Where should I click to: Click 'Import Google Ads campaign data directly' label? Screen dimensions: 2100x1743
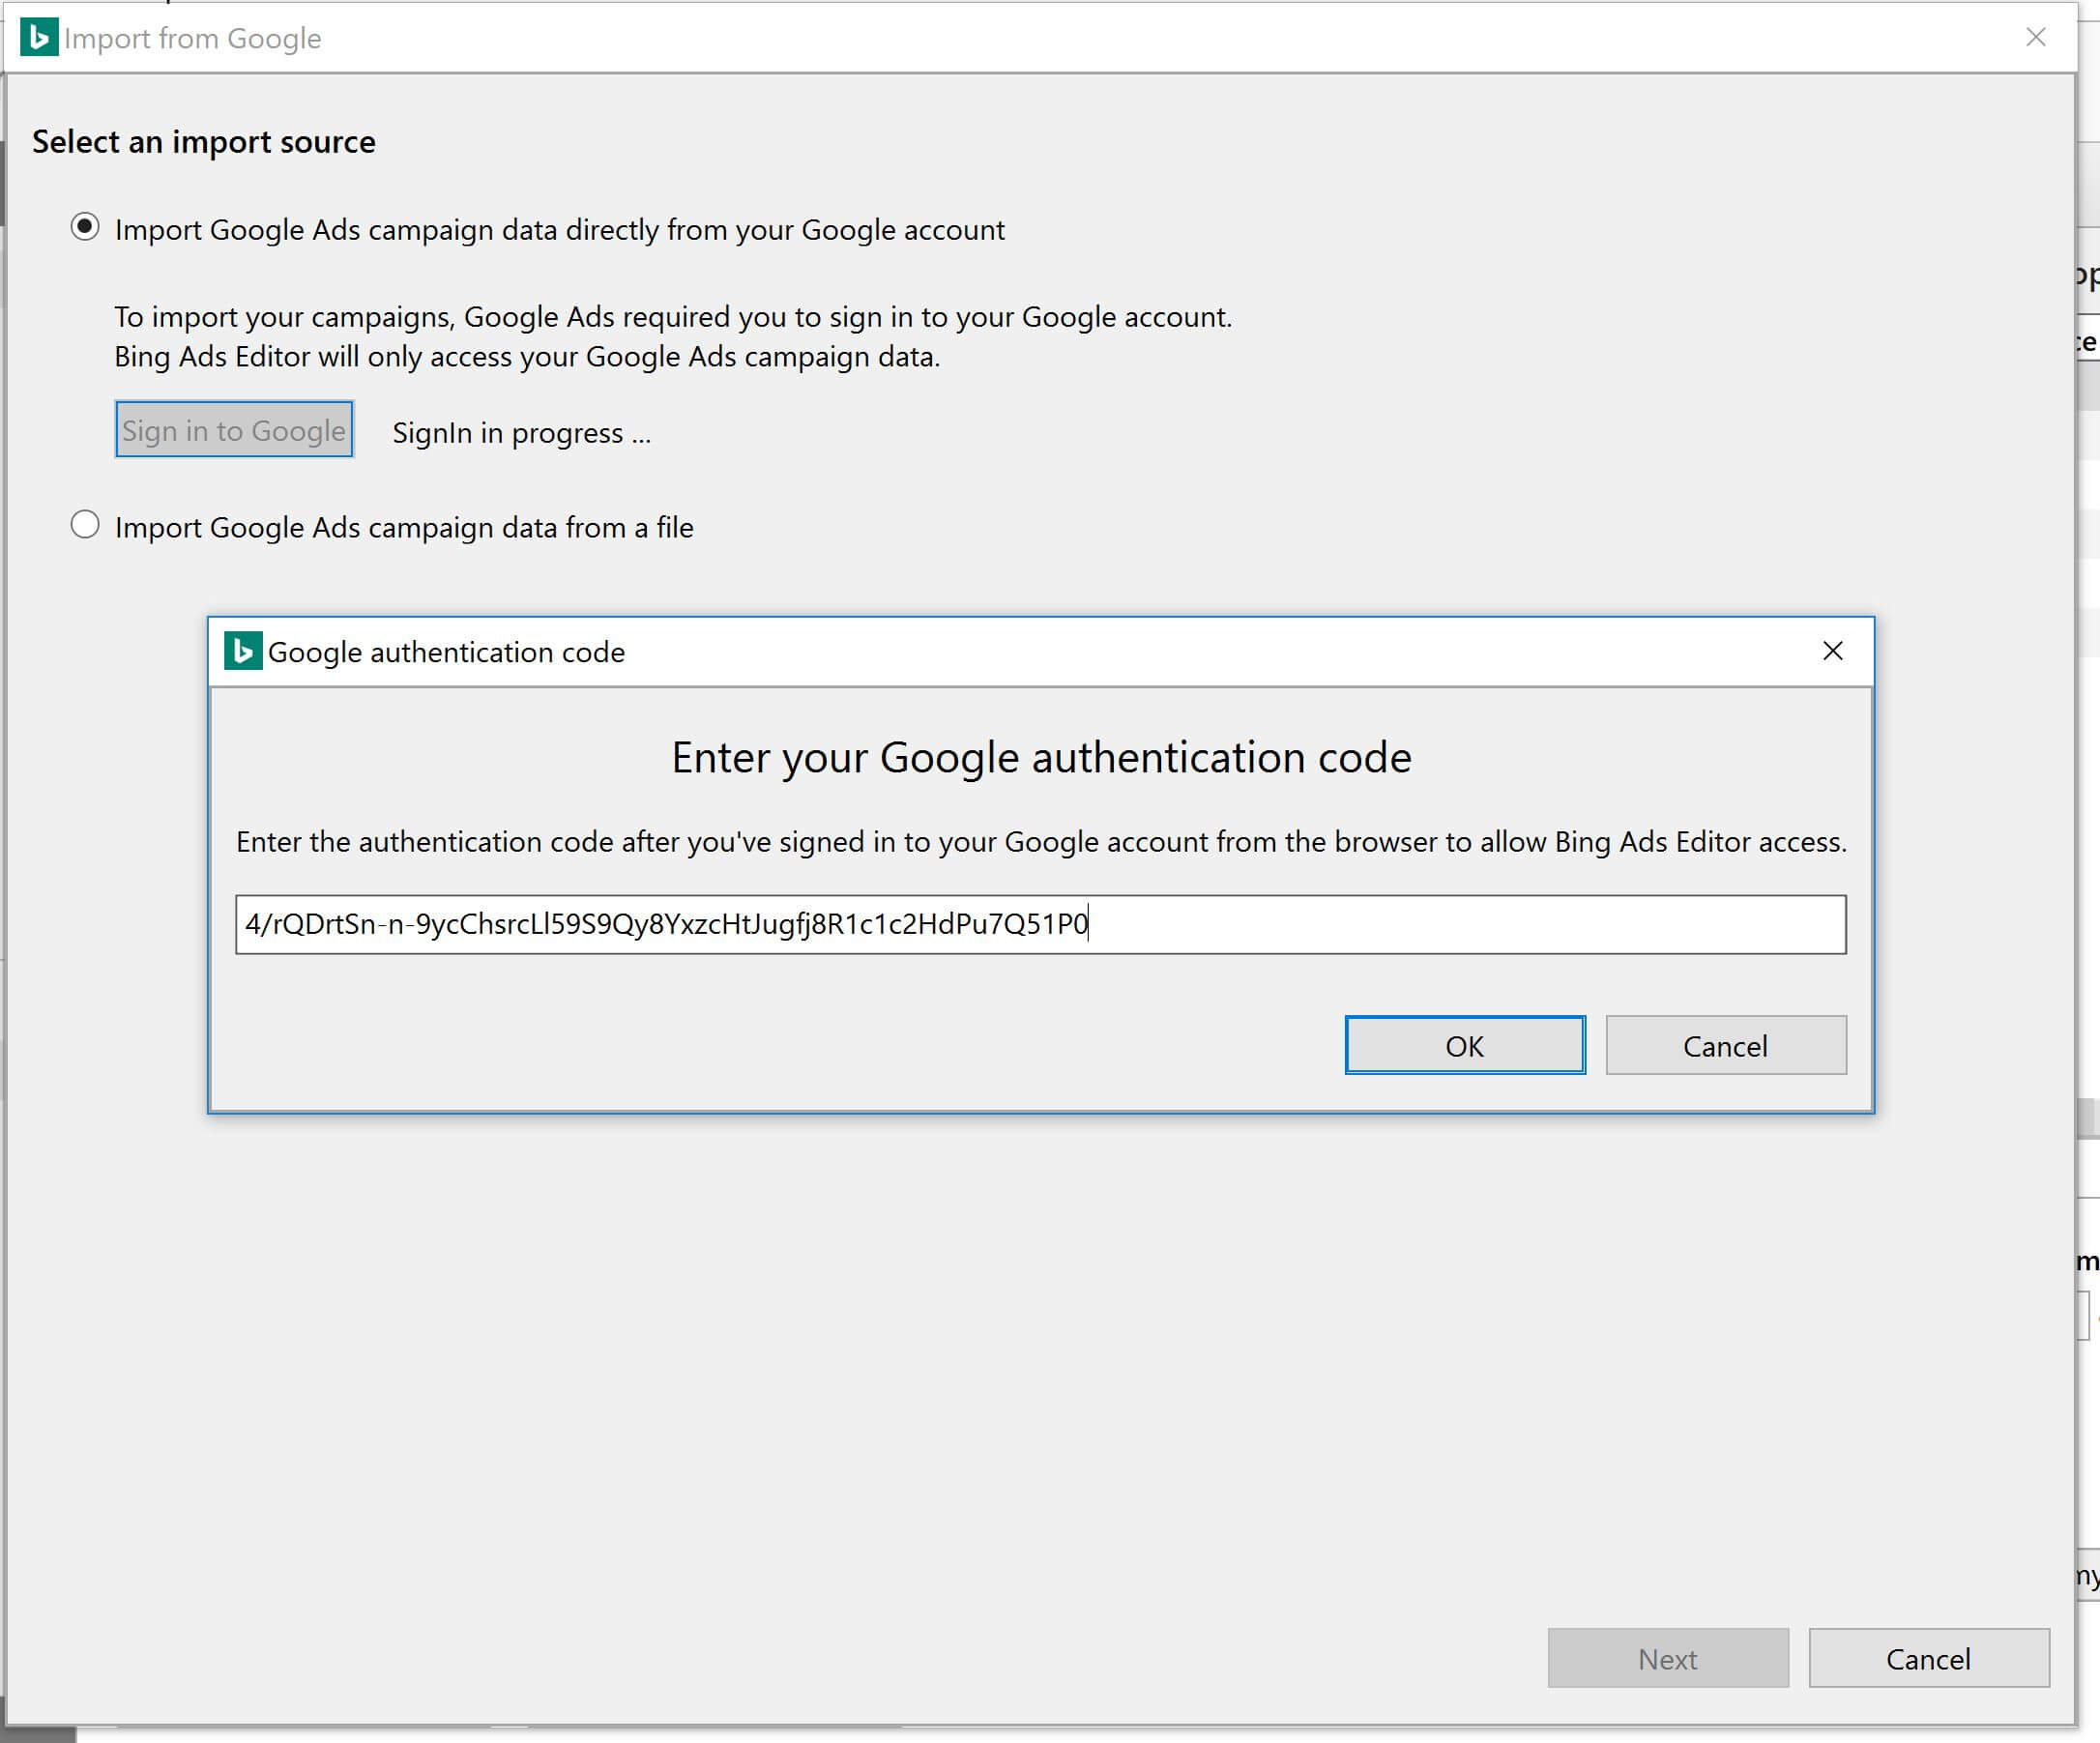click(x=560, y=230)
